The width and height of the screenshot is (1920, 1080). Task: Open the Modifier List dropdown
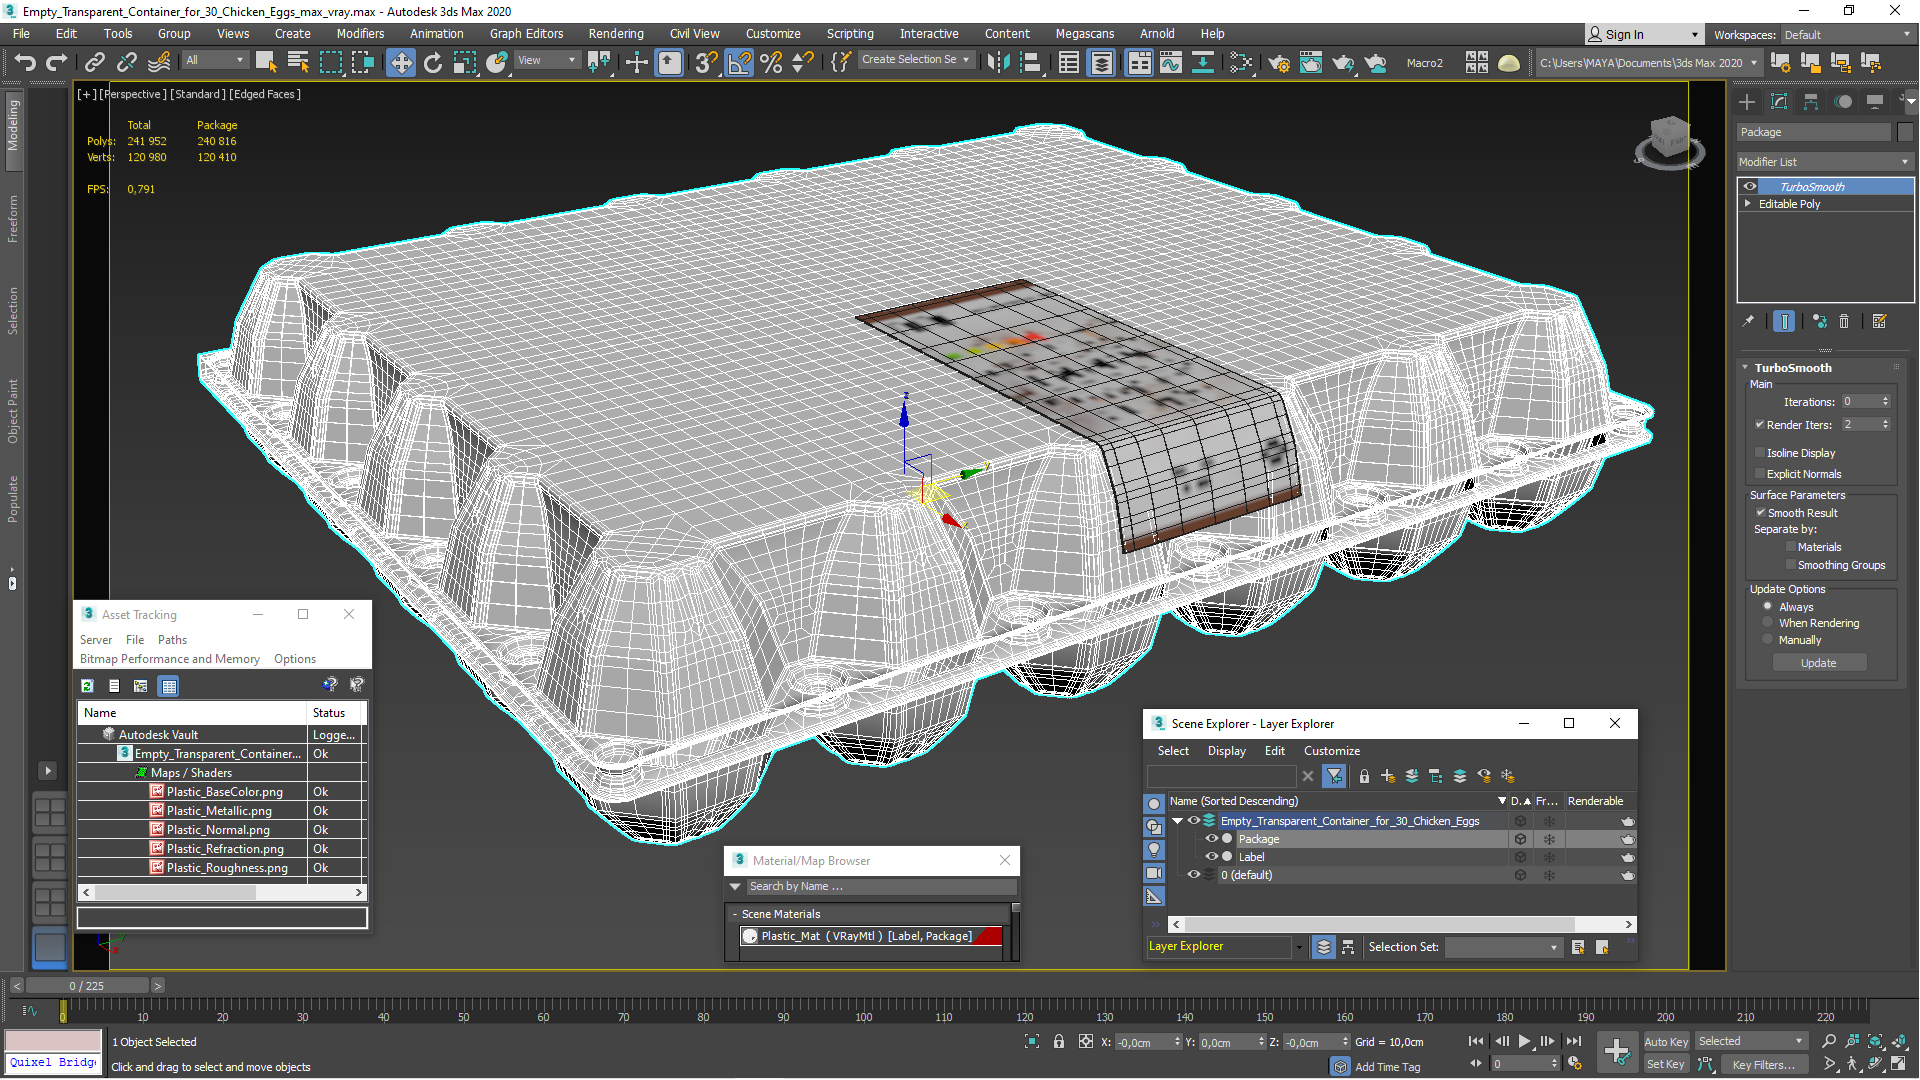(1824, 162)
